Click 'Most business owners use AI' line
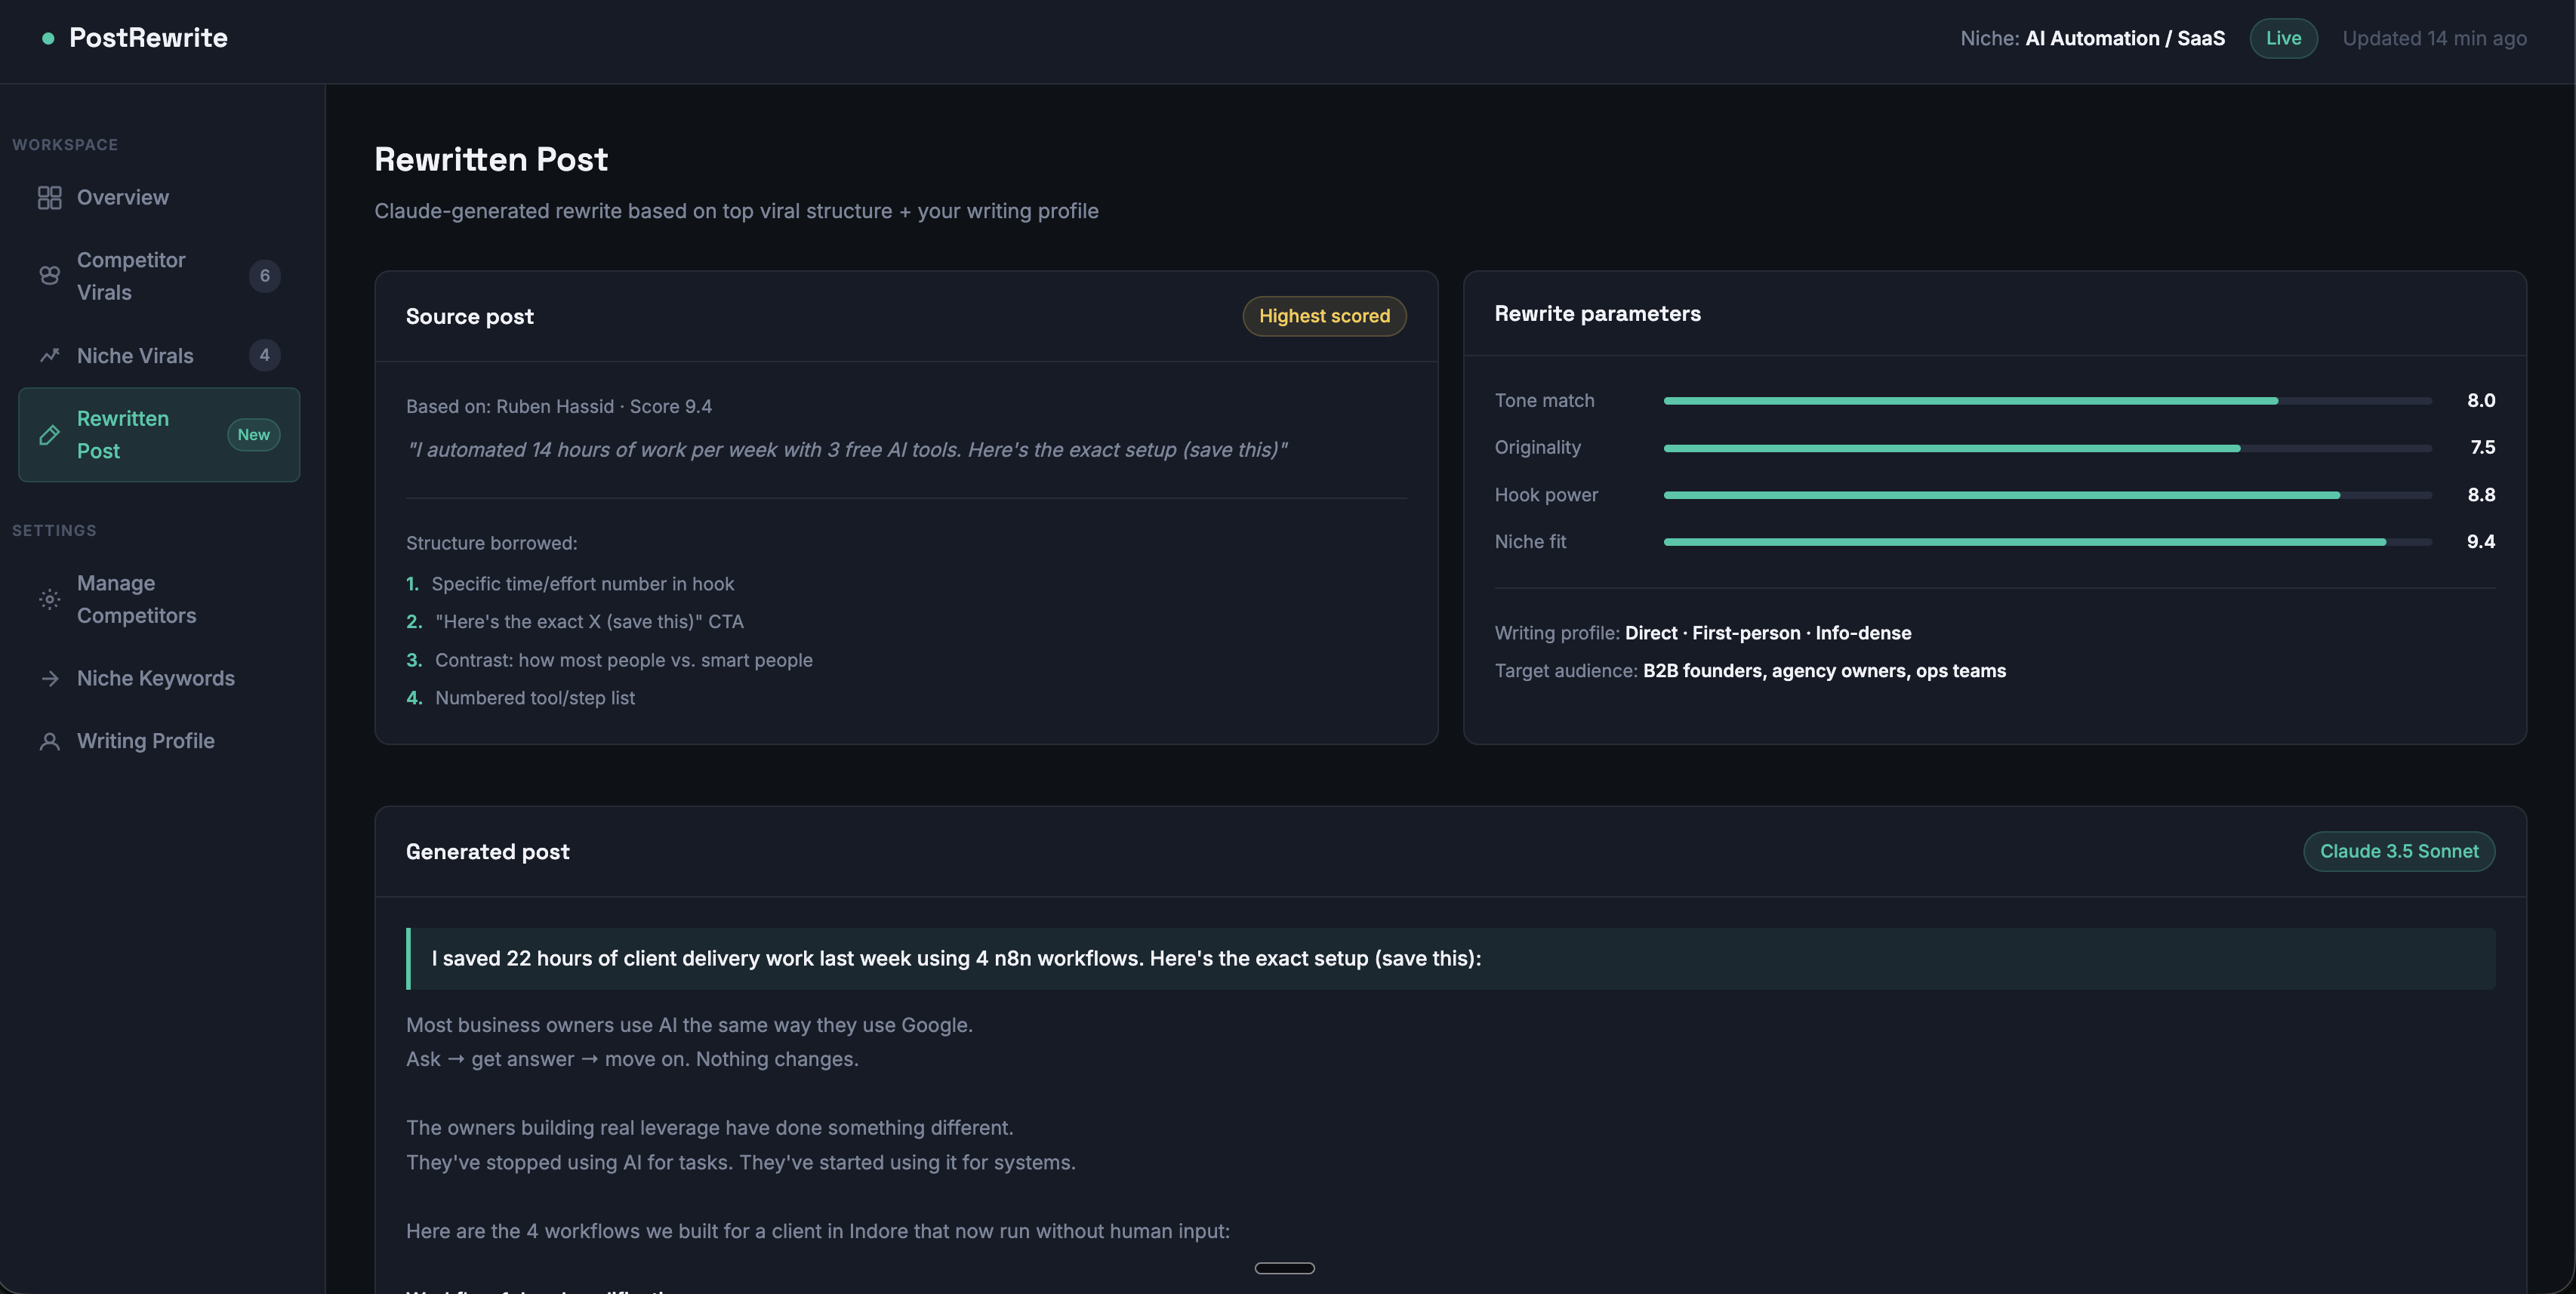 (689, 1026)
